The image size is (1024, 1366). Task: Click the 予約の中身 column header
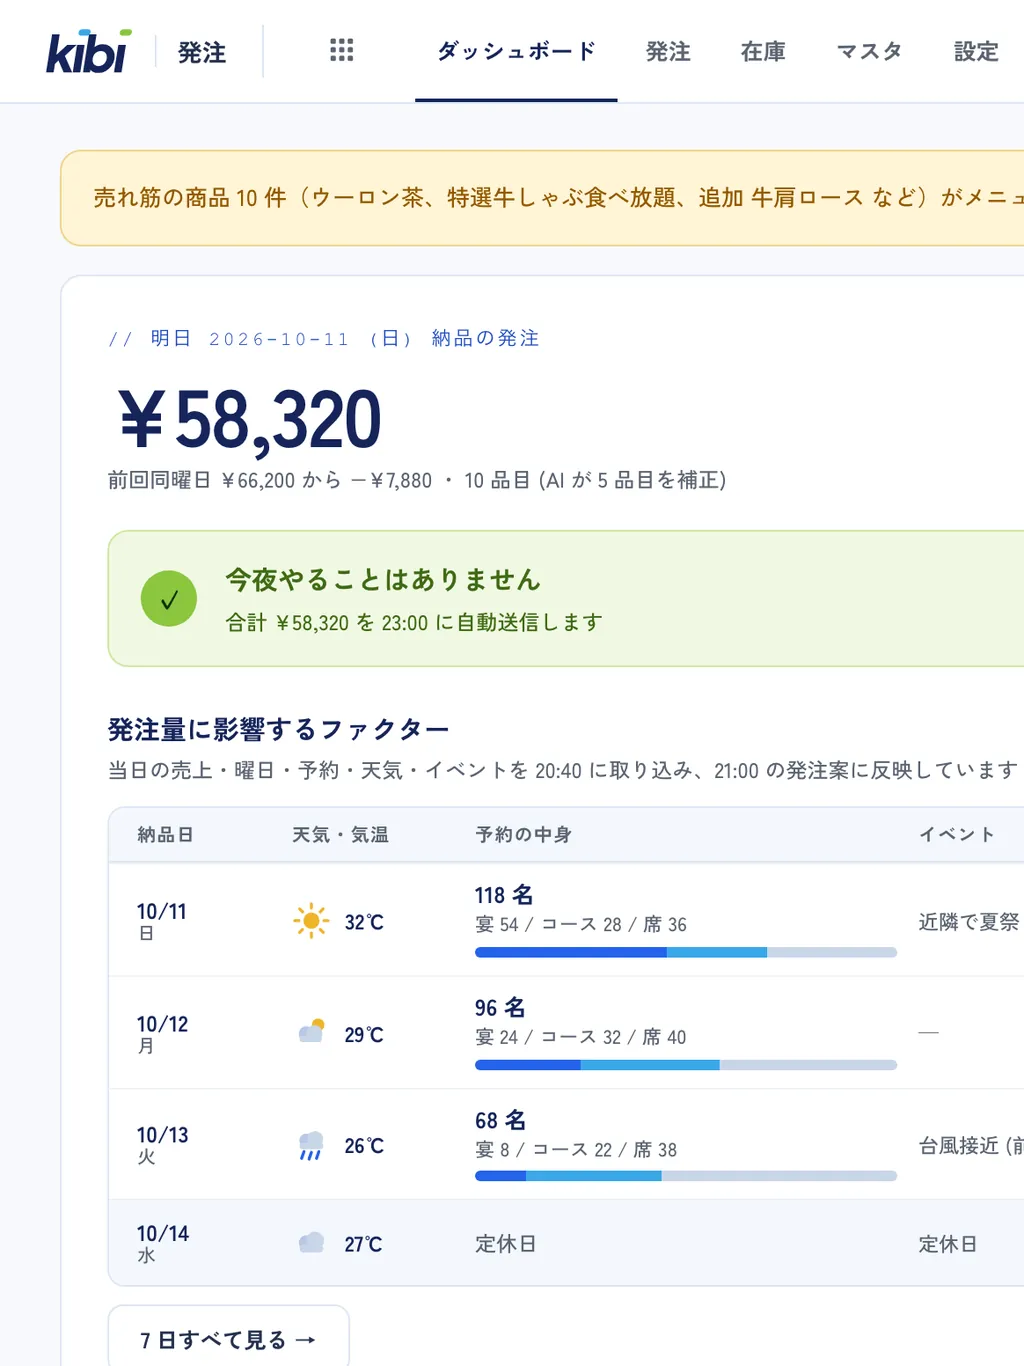[523, 834]
